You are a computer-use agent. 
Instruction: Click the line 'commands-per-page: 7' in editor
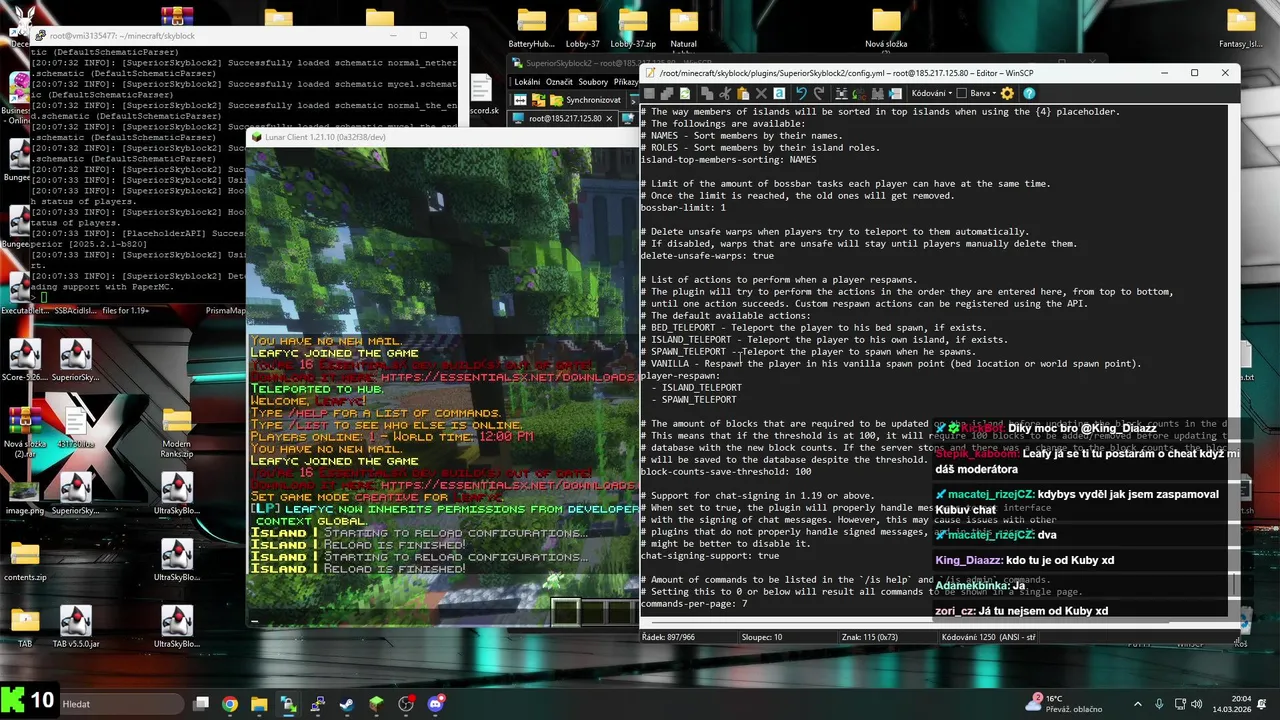pyautogui.click(x=694, y=604)
